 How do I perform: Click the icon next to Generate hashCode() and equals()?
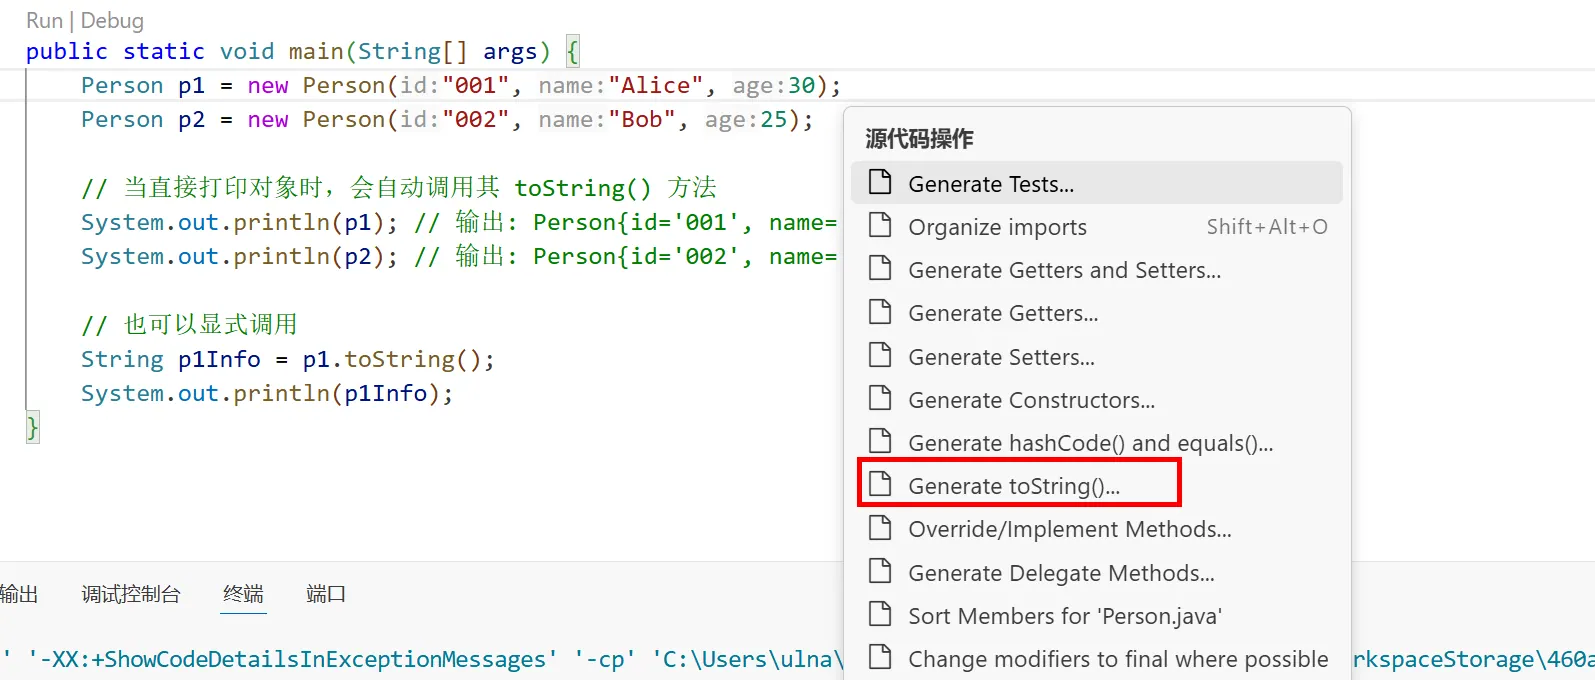(880, 442)
